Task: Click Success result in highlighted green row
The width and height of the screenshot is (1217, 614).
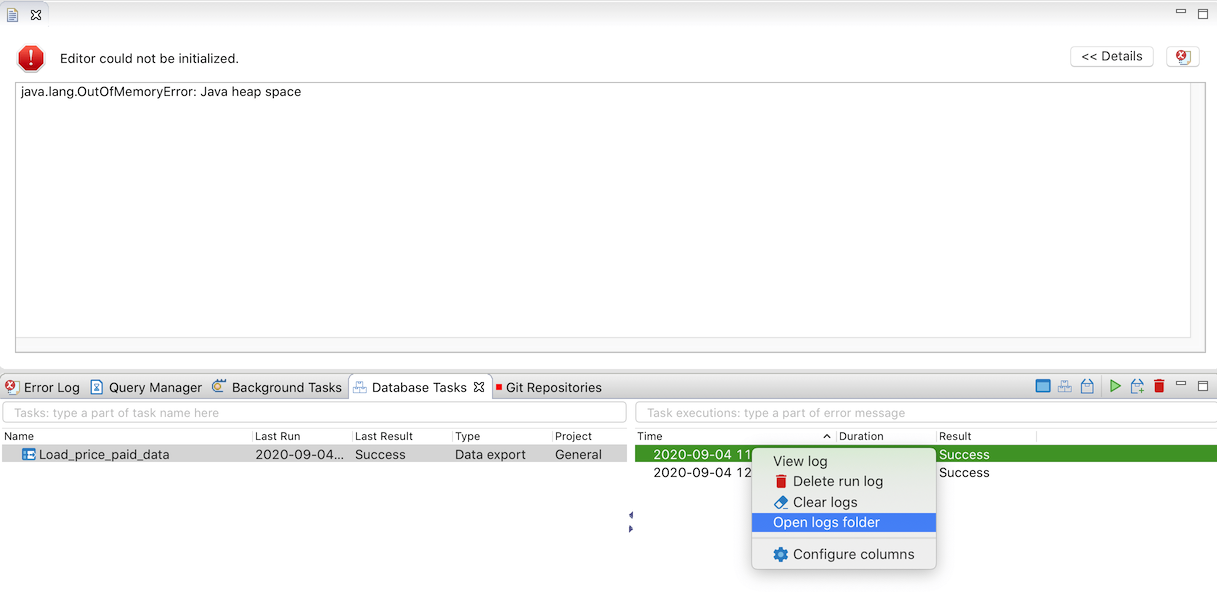Action: 964,454
